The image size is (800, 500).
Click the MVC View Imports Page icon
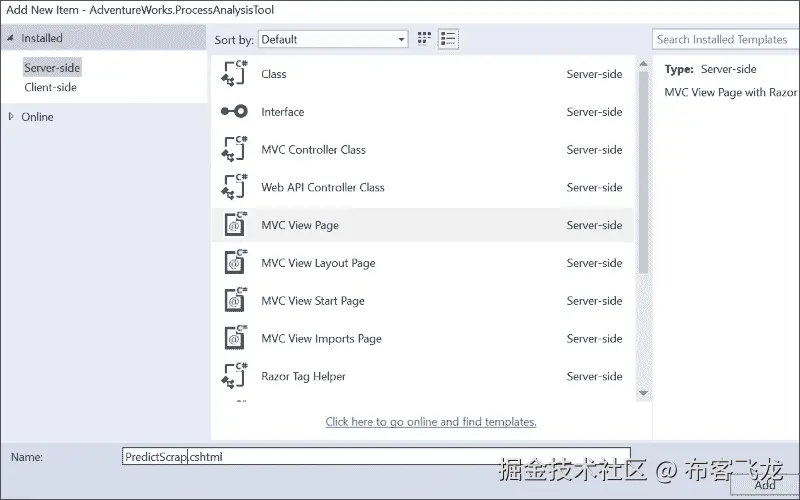[235, 338]
